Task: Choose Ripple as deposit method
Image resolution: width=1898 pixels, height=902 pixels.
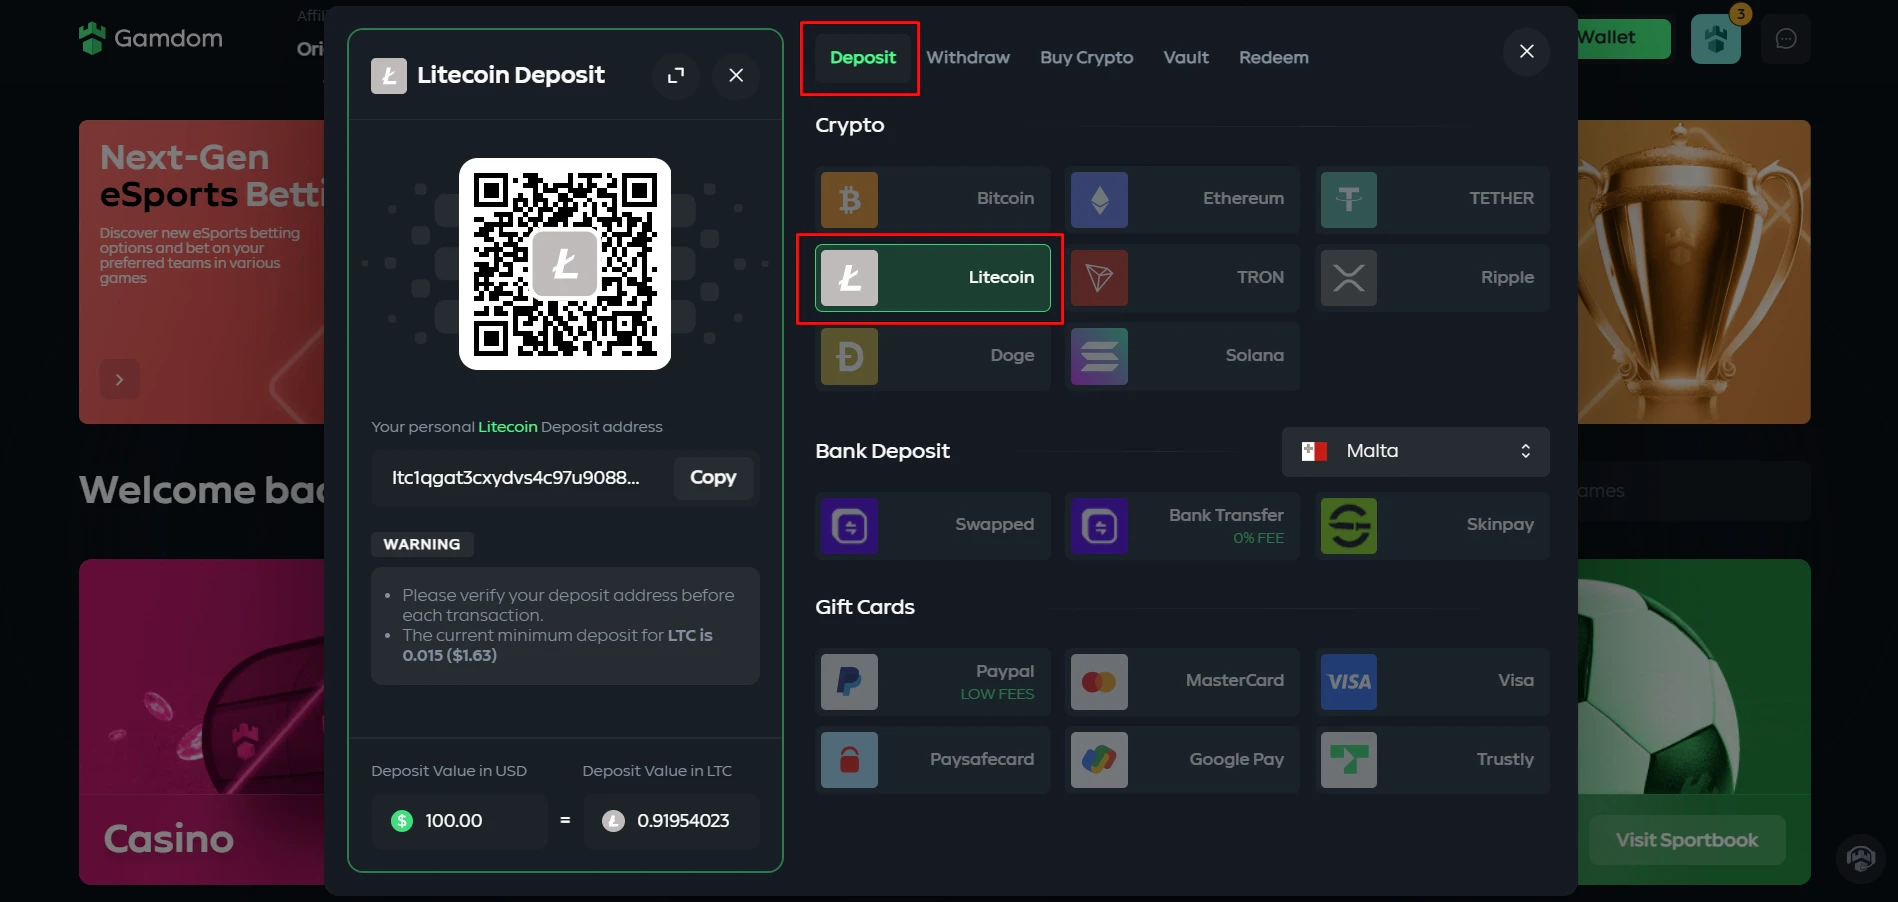Action: tap(1432, 278)
